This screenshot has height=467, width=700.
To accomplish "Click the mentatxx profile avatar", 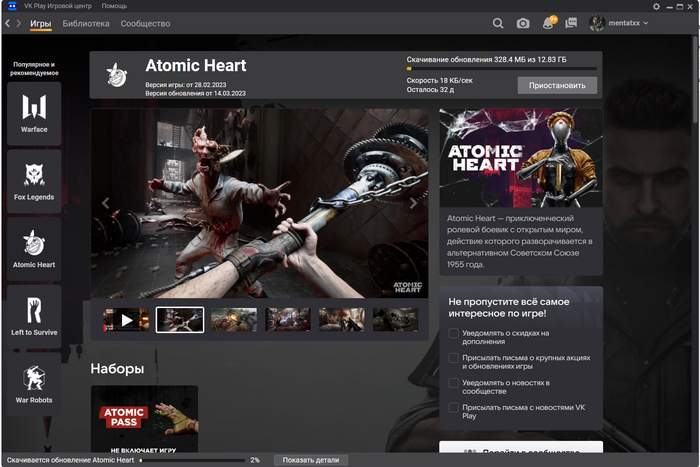I will (597, 23).
